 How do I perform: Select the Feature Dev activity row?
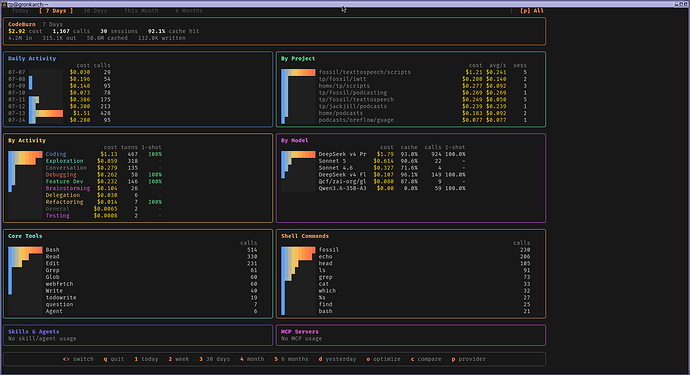click(85, 181)
